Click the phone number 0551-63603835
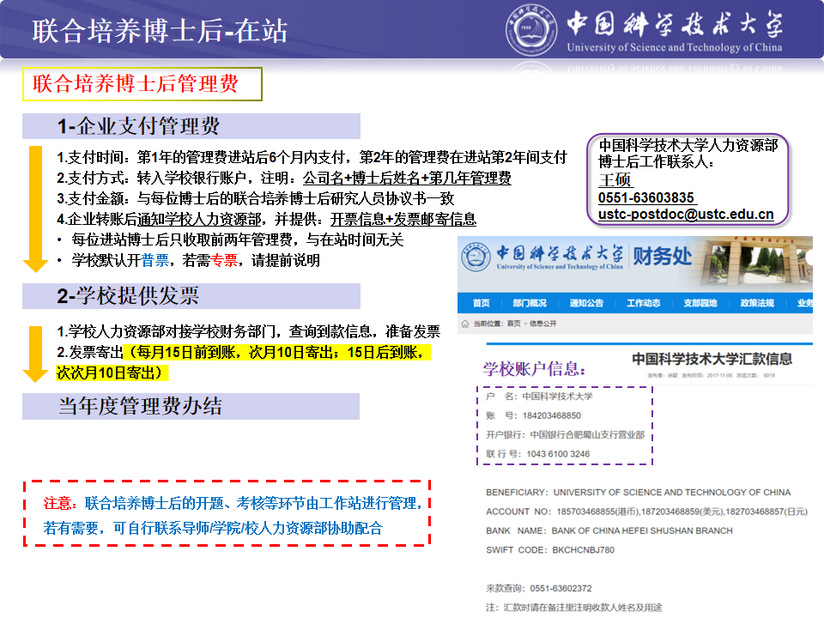The image size is (824, 618). (x=647, y=197)
